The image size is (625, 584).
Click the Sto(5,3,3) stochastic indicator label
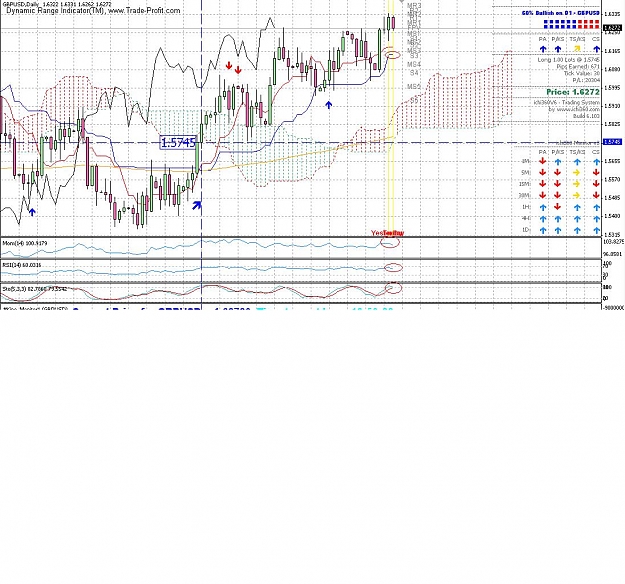coord(34,288)
